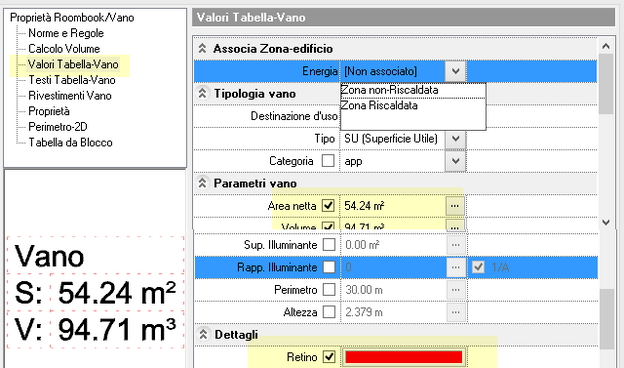
Task: Open the Area netta ellipsis button
Action: pos(455,206)
